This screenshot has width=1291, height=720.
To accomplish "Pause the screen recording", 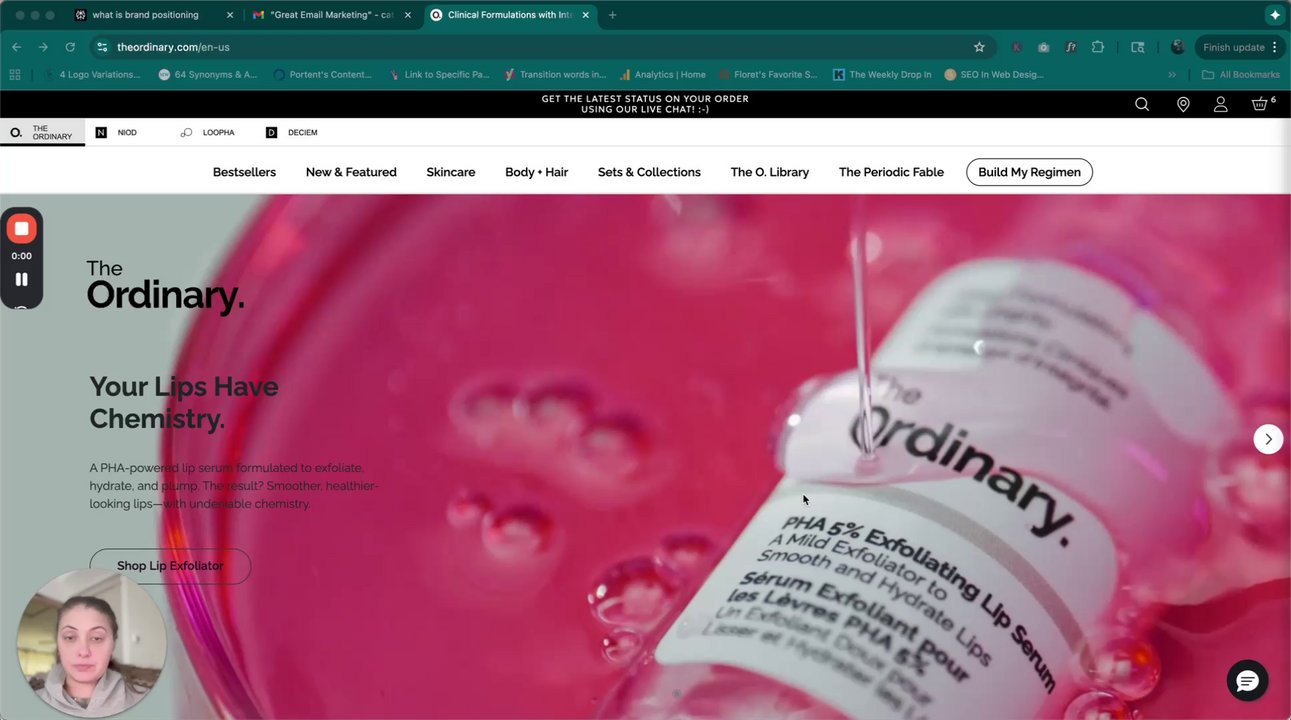I will click(x=21, y=280).
